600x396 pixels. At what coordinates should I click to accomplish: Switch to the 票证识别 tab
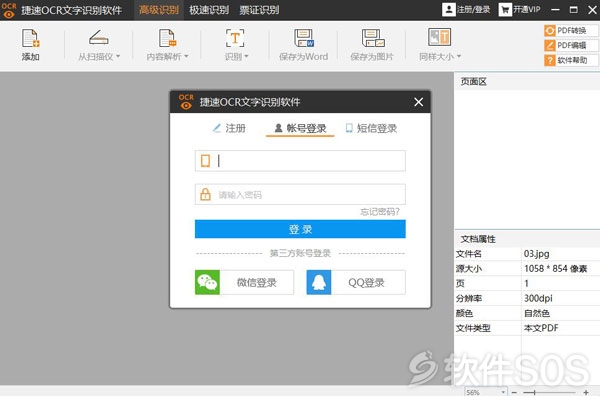point(259,10)
